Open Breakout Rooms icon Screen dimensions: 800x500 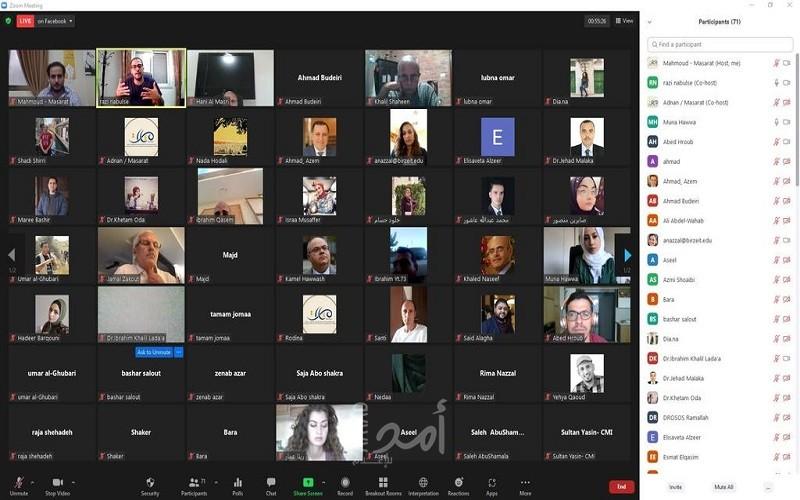[383, 482]
